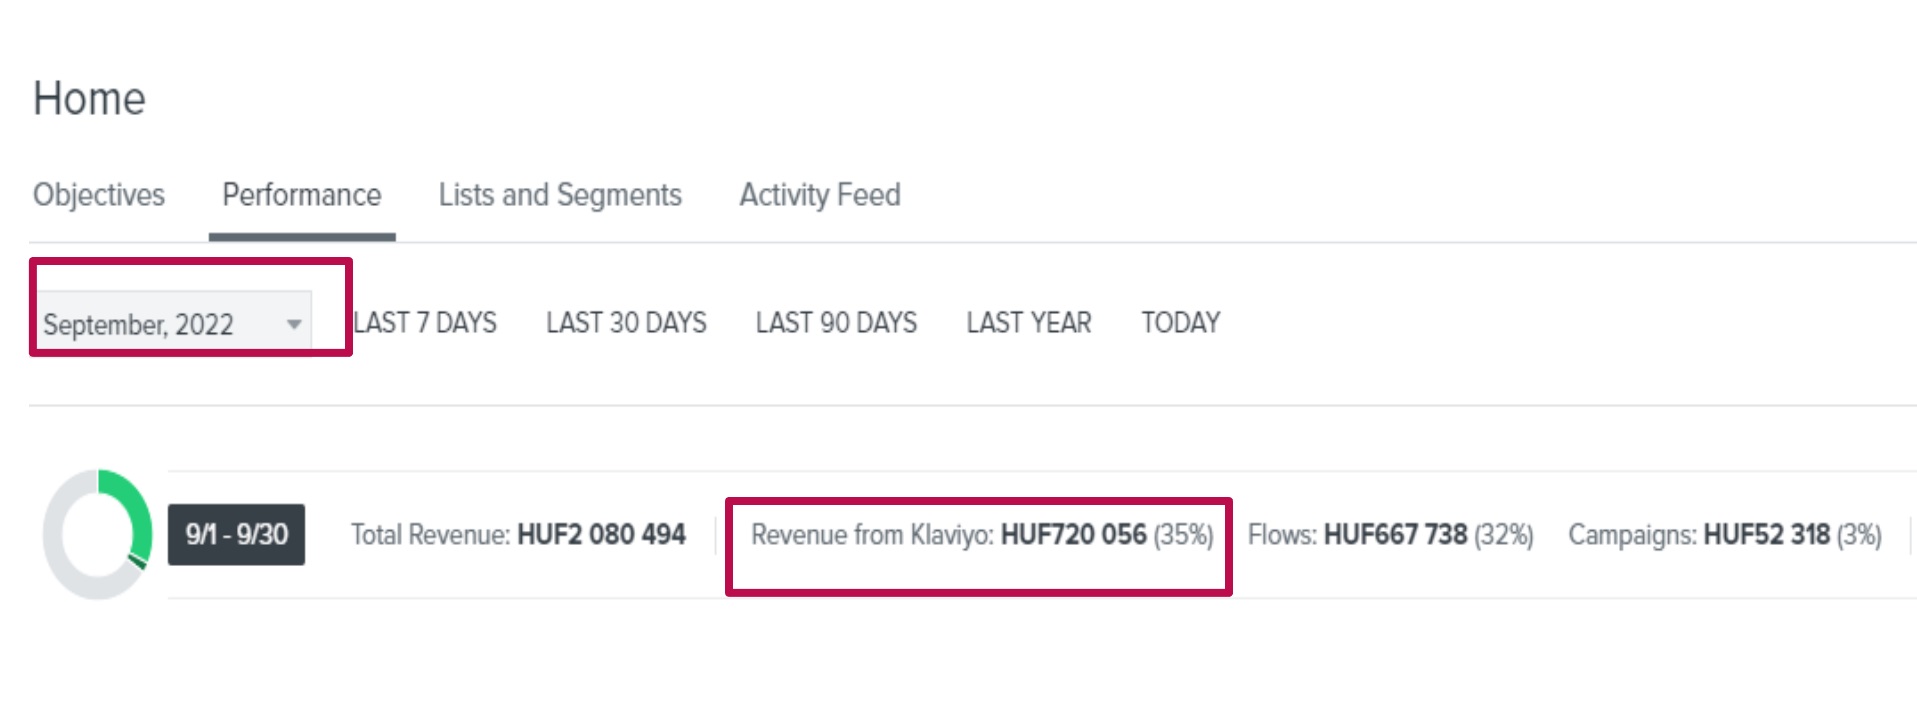Pick the LAST 90 DAYS range

click(836, 323)
